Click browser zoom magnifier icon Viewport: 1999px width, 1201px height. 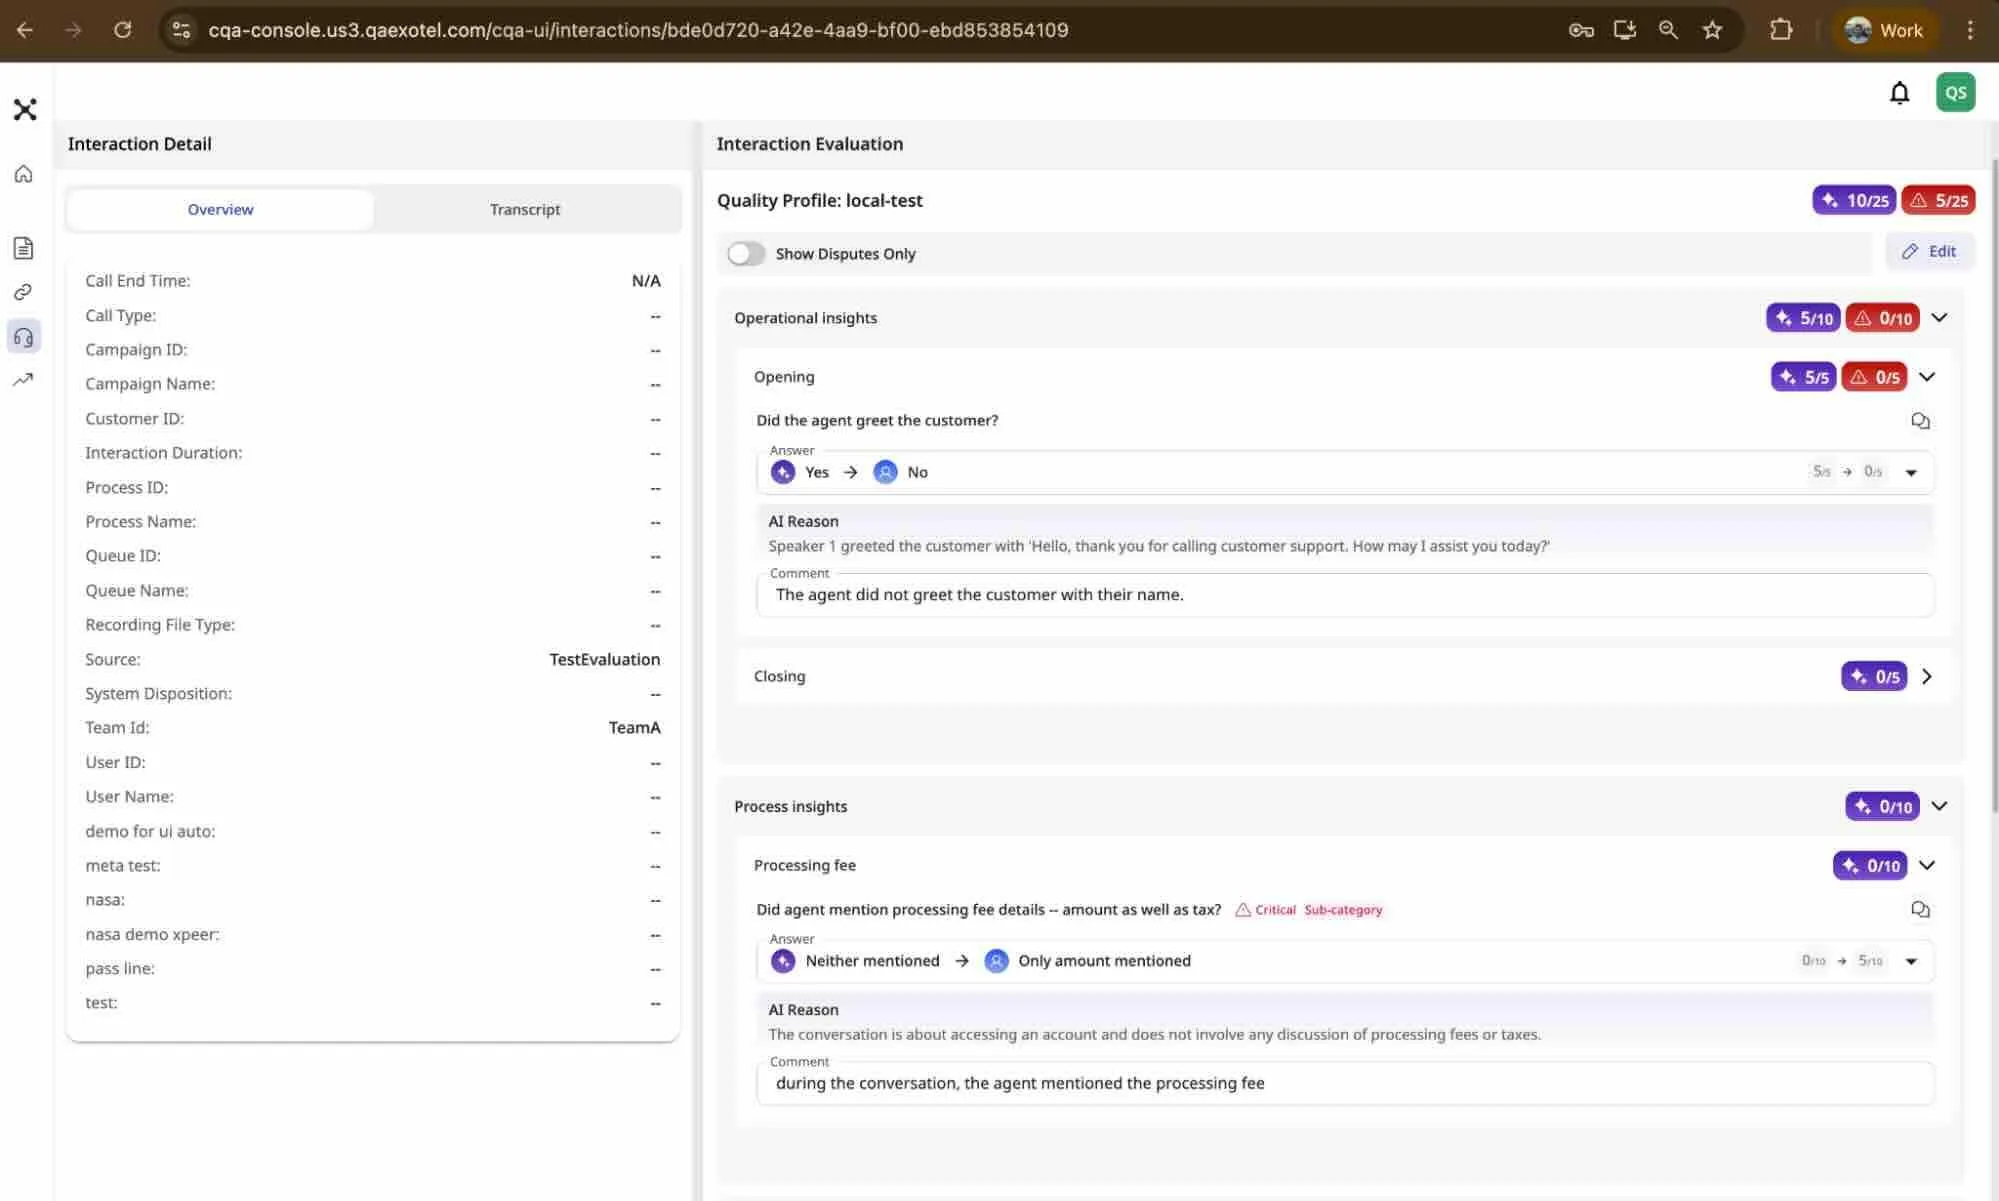click(1668, 30)
